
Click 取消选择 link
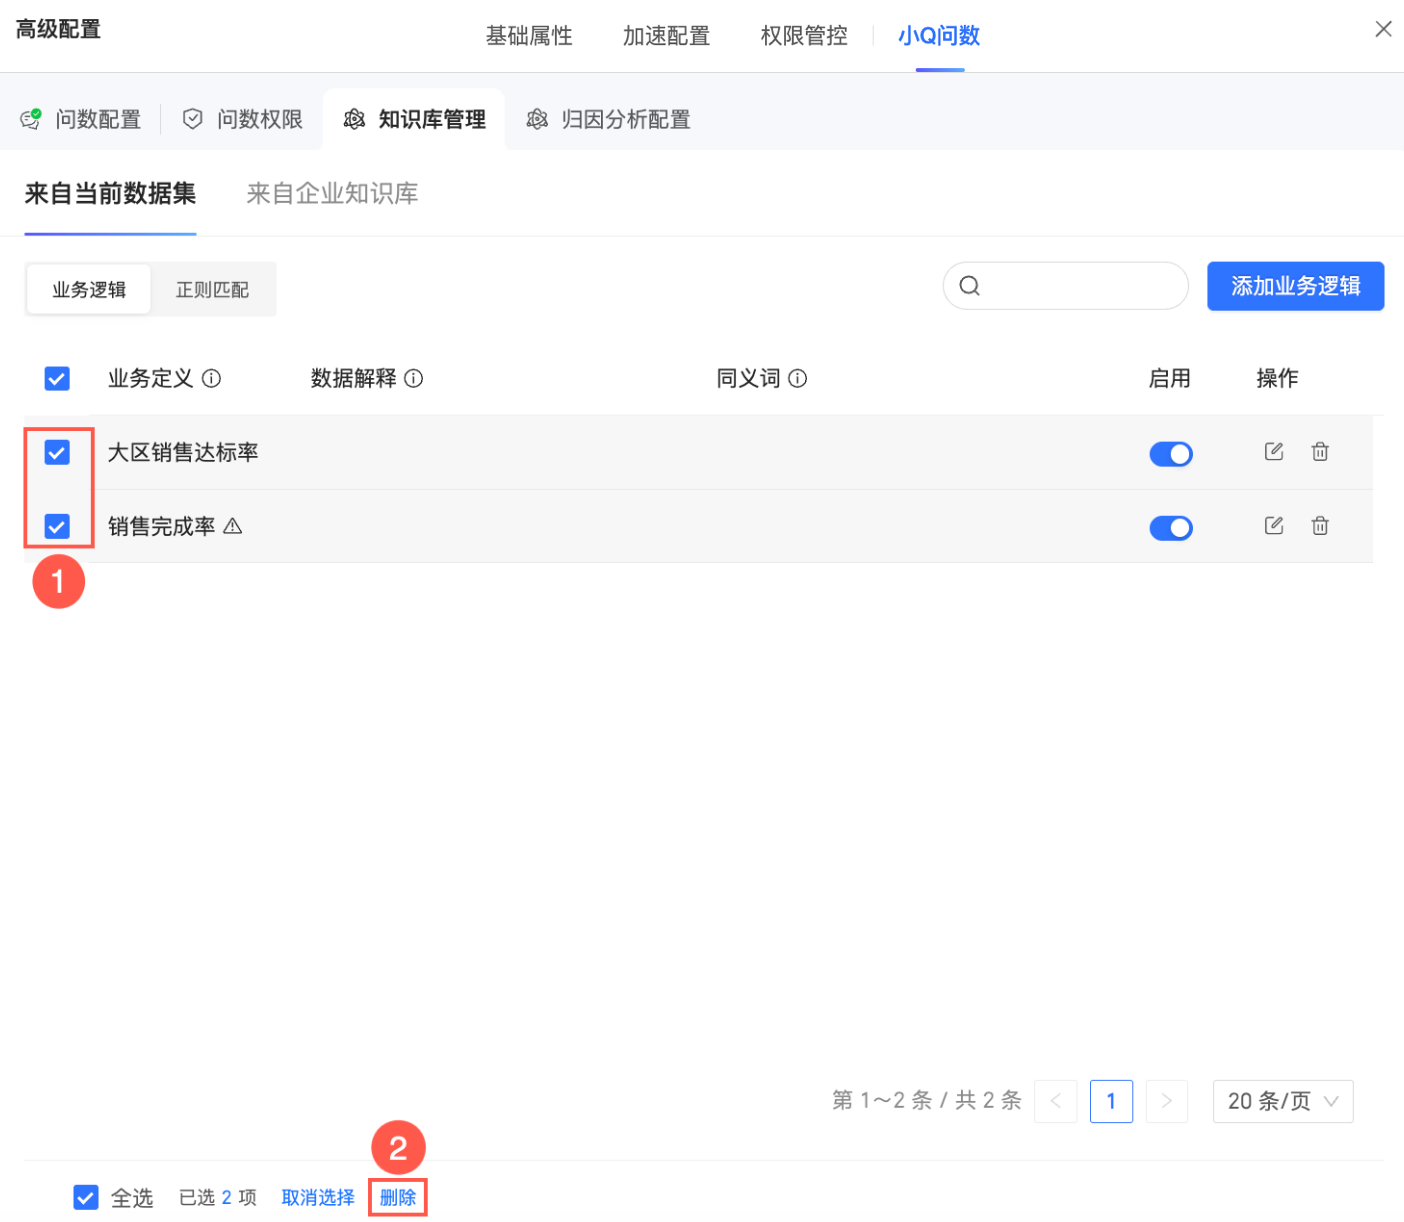318,1197
